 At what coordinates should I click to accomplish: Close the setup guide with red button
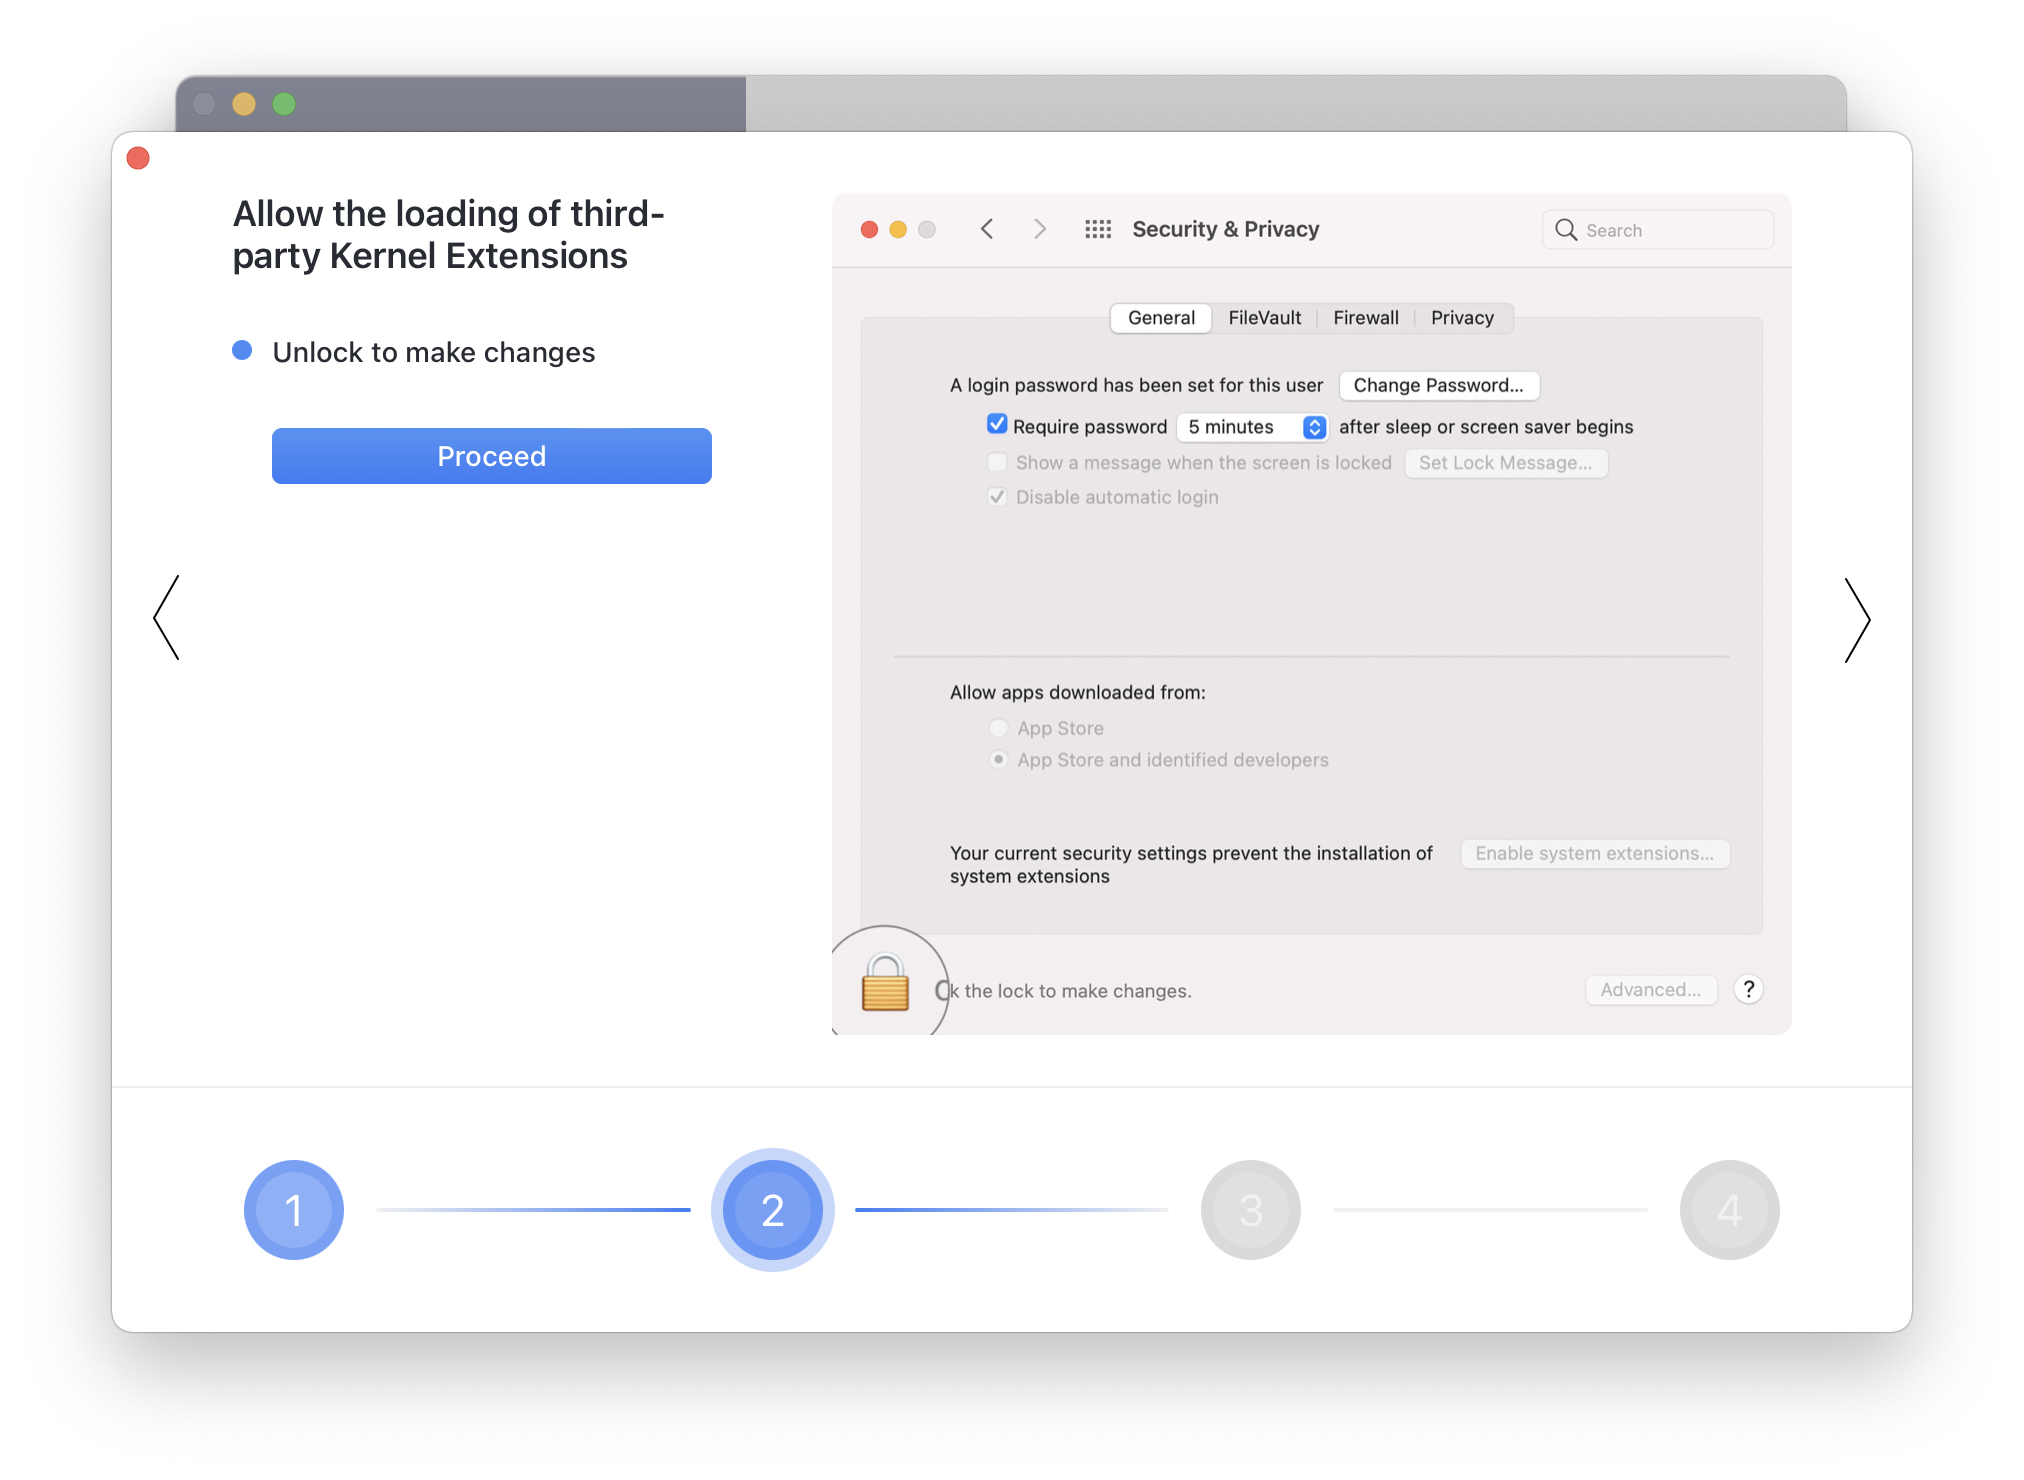139,158
